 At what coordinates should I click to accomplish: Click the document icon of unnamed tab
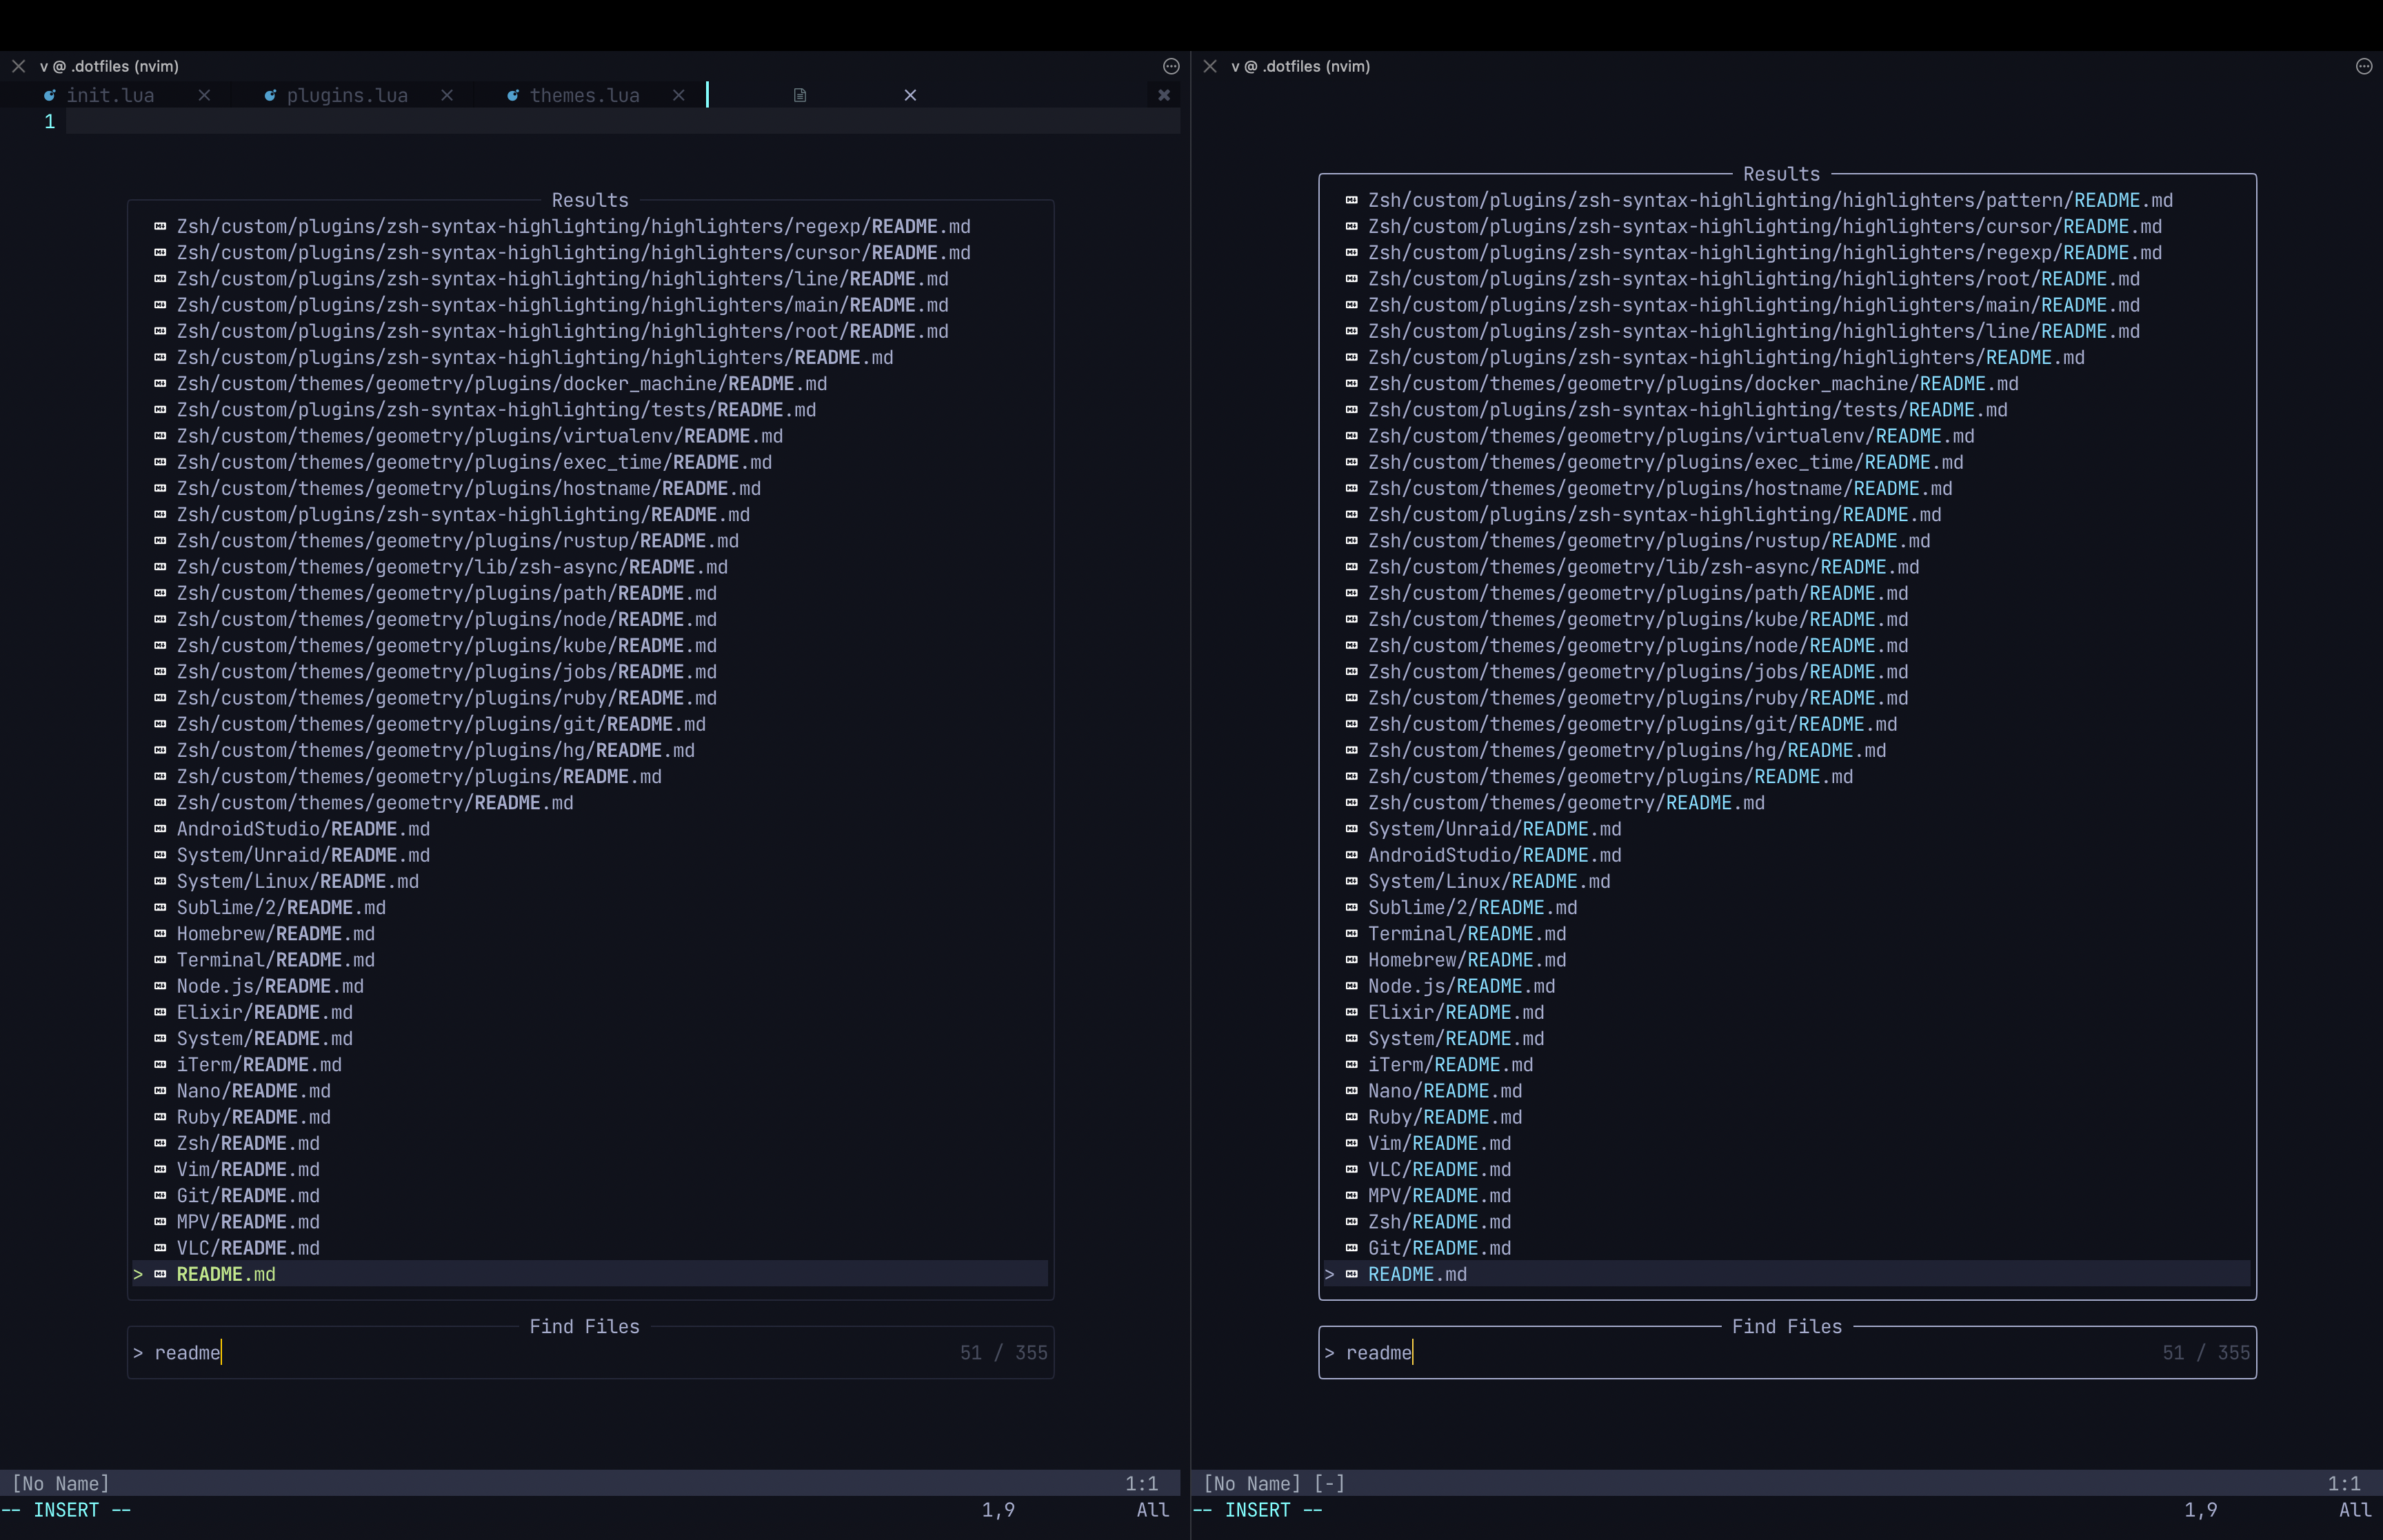click(800, 95)
